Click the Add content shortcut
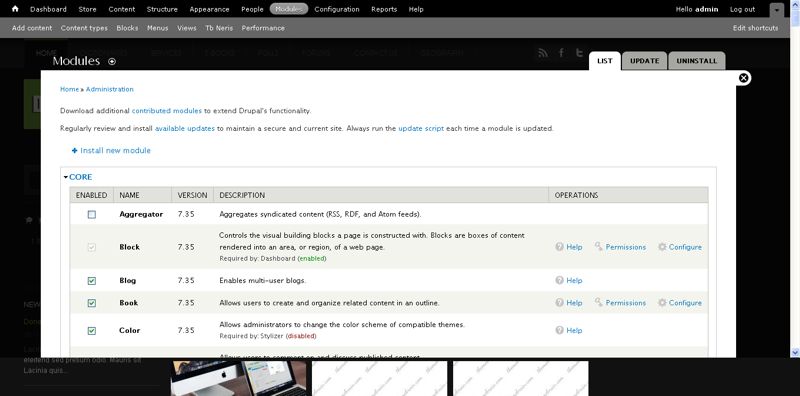800x396 pixels. coord(32,28)
